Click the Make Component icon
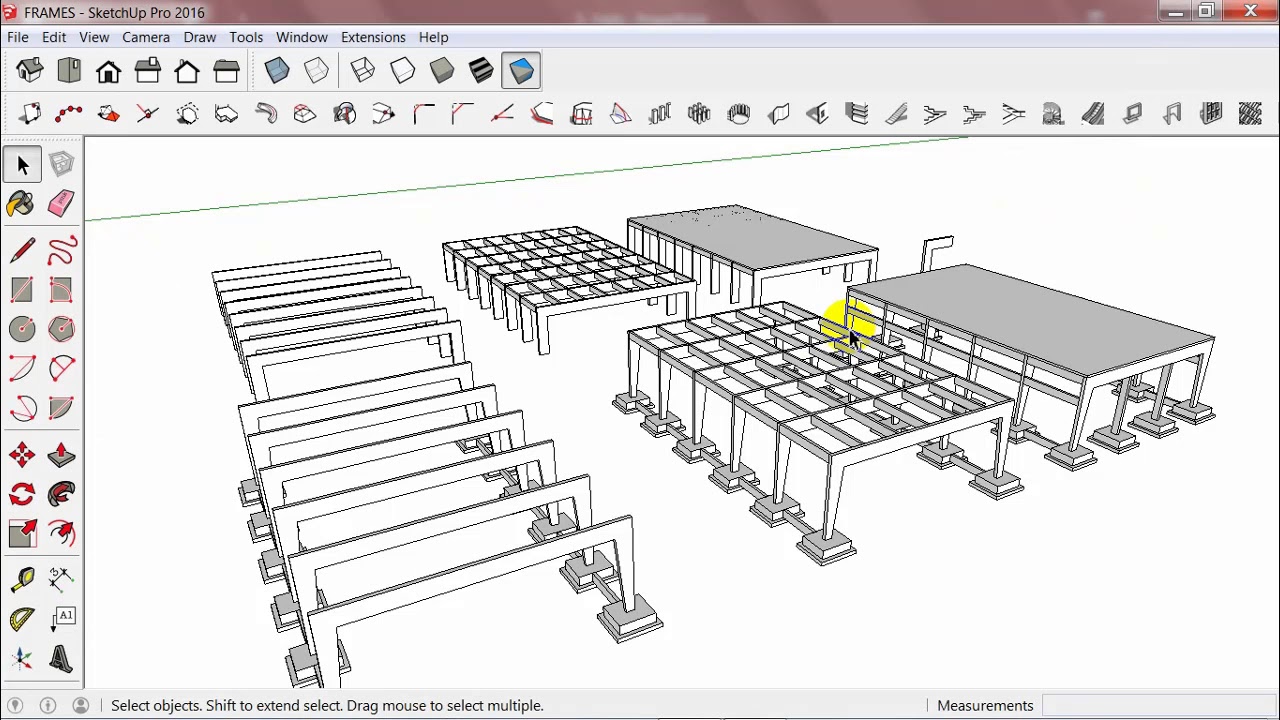 (x=61, y=164)
